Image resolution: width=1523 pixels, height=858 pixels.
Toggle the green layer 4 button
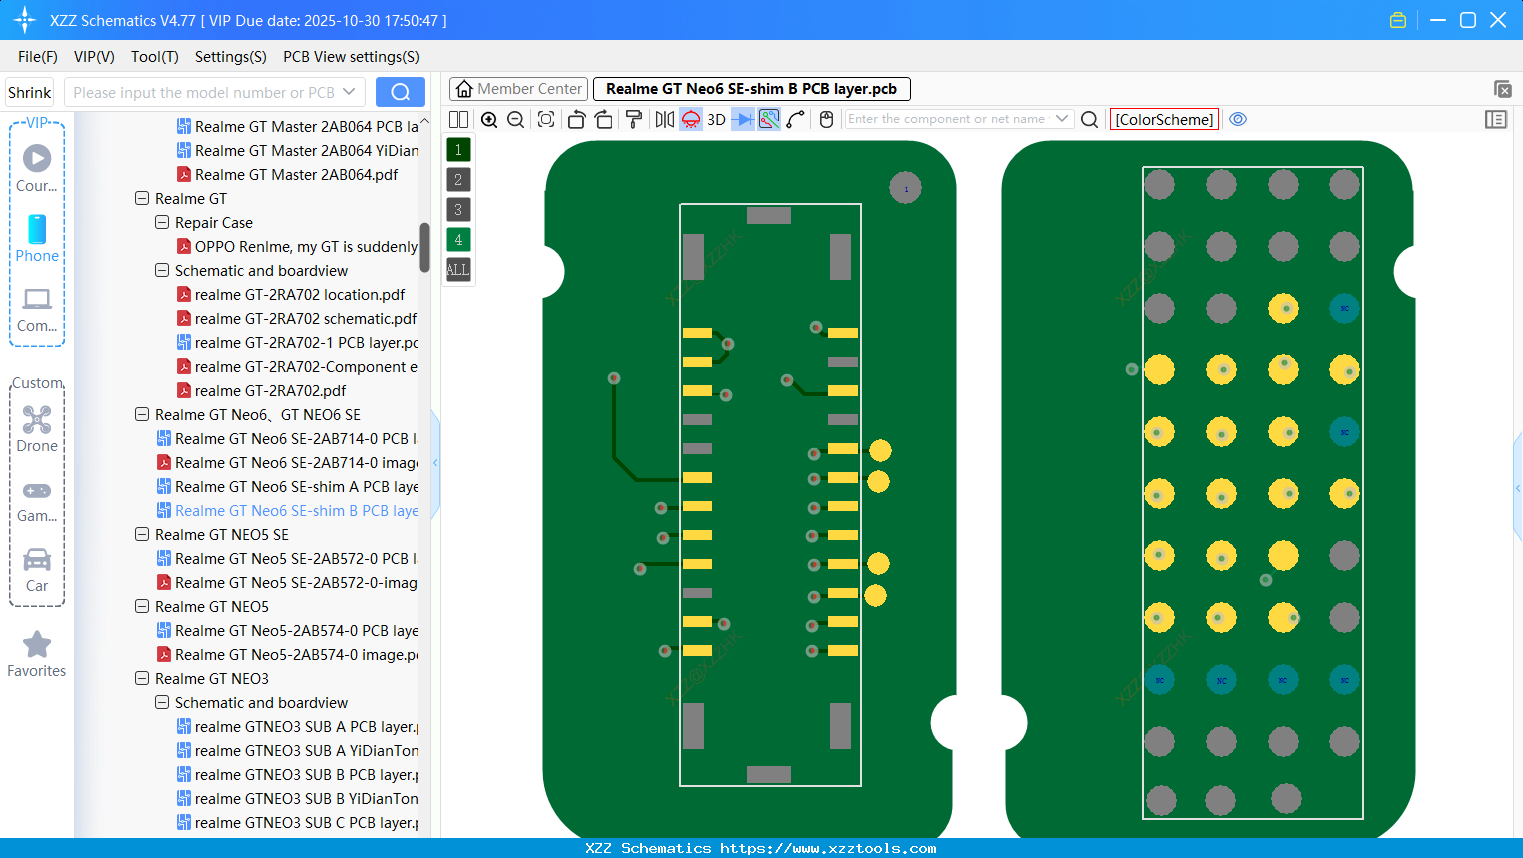(458, 240)
